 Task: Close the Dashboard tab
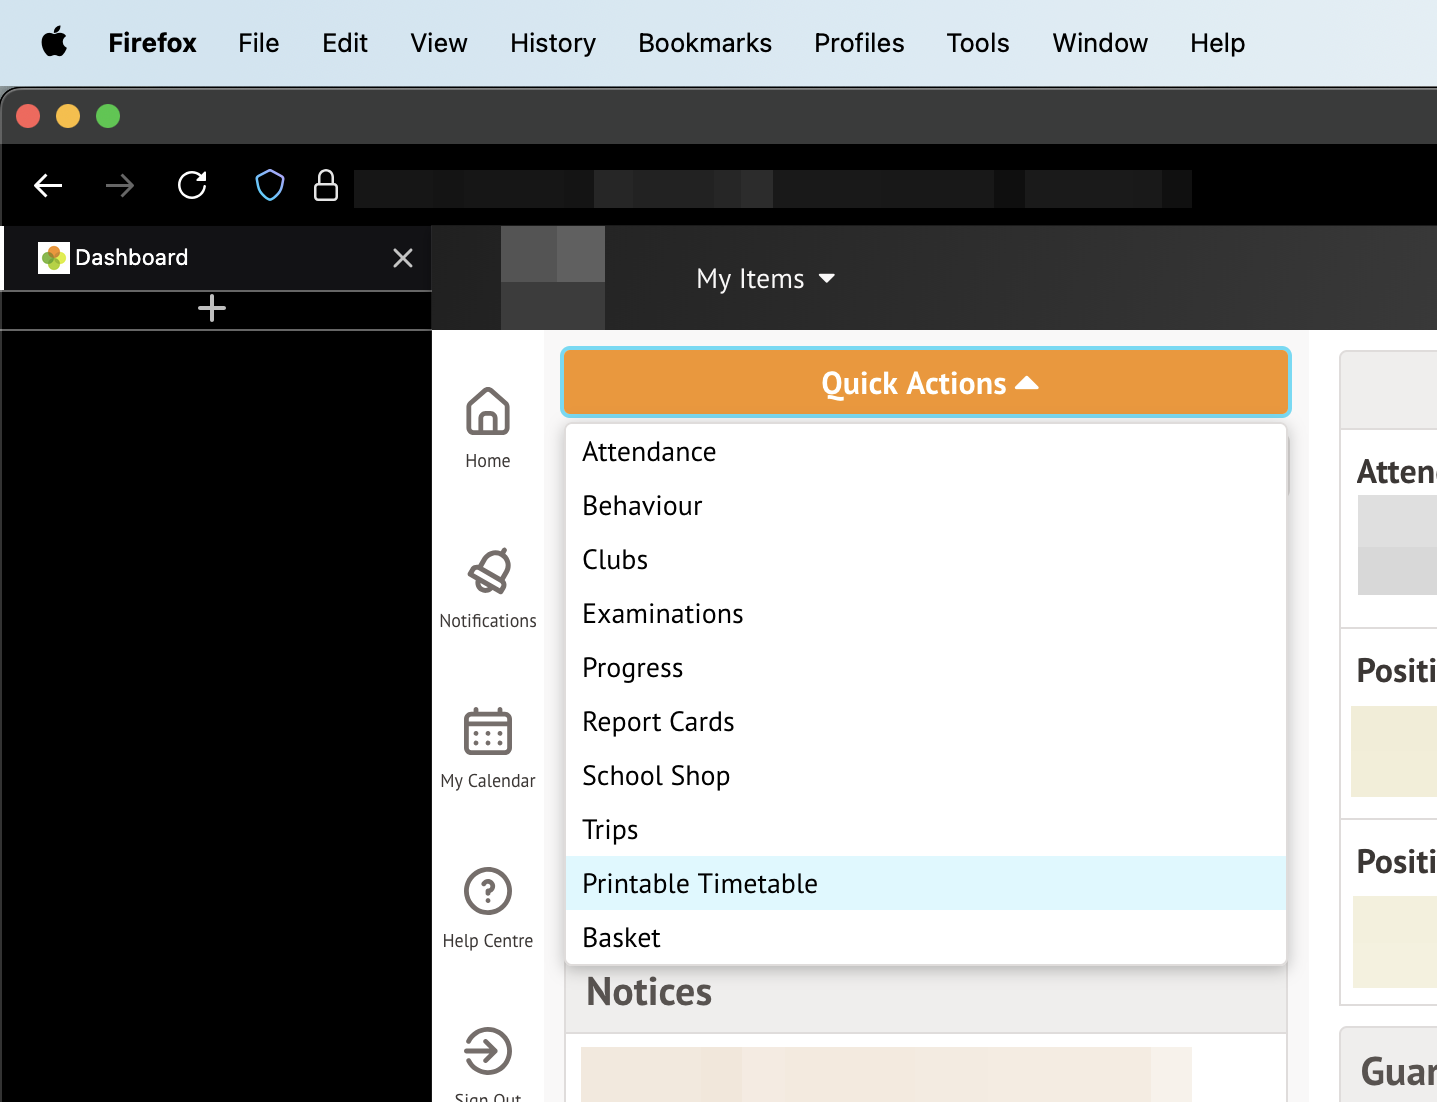tap(403, 258)
